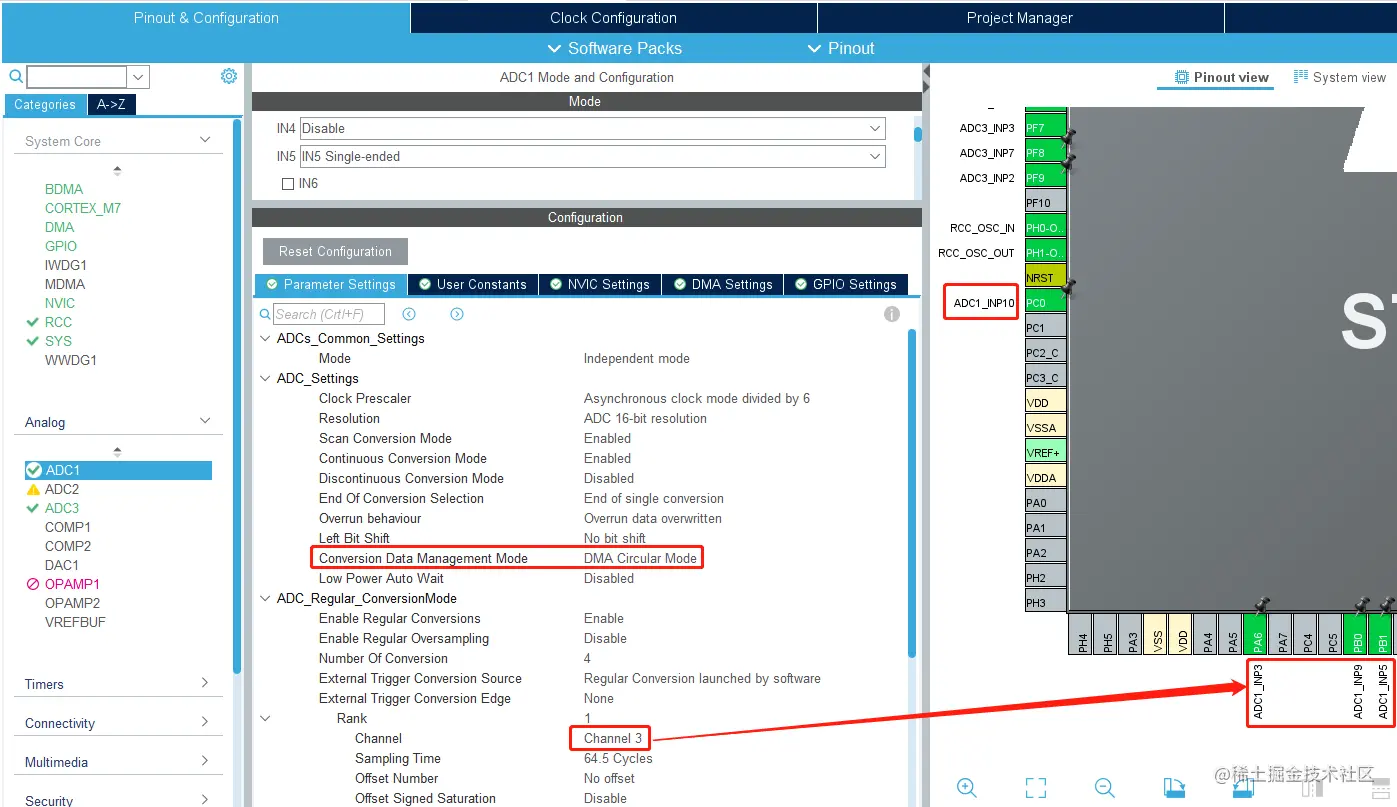The width and height of the screenshot is (1397, 807).
Task: Select the Parameter Settings tab
Action: click(331, 285)
